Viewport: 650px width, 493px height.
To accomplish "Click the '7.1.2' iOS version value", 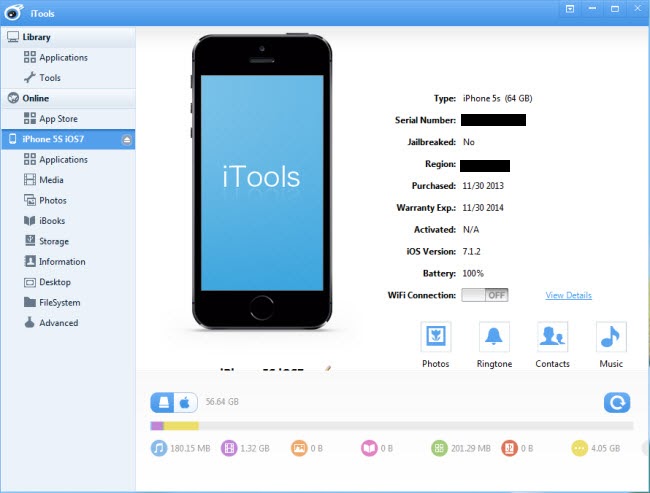I will point(471,251).
